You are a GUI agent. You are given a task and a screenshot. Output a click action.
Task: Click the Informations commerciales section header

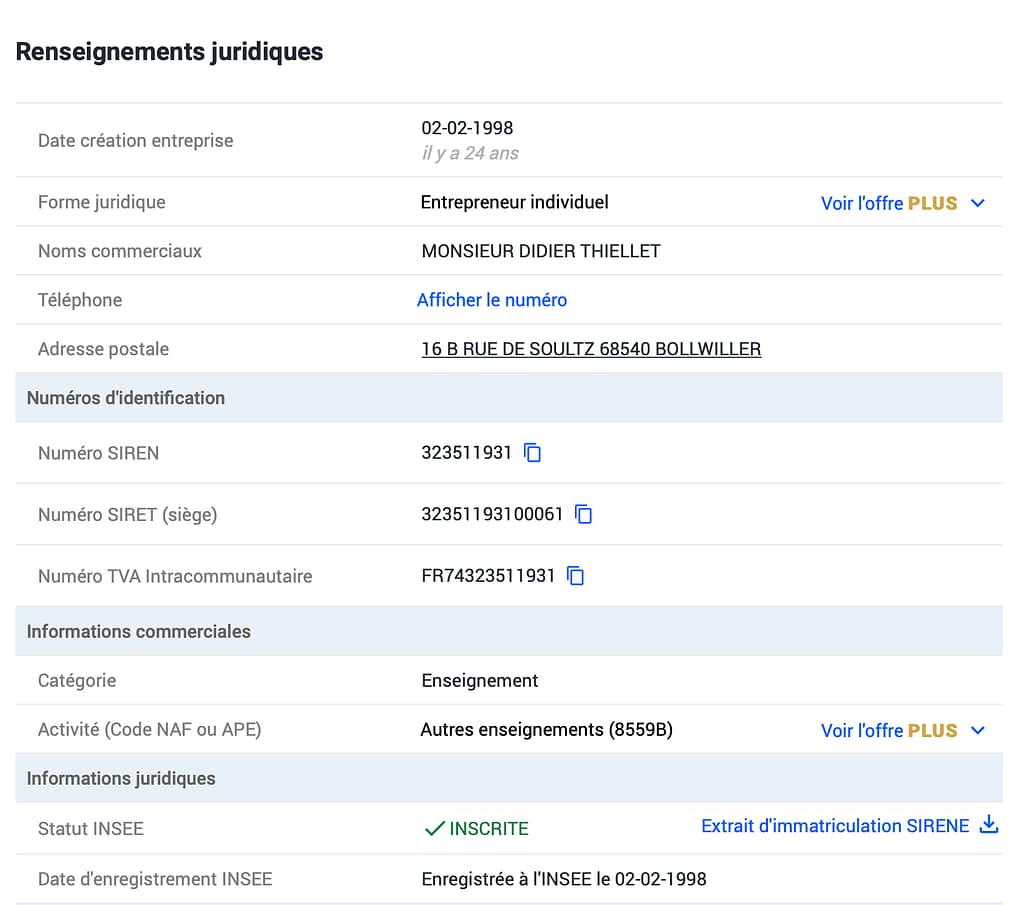coord(139,632)
